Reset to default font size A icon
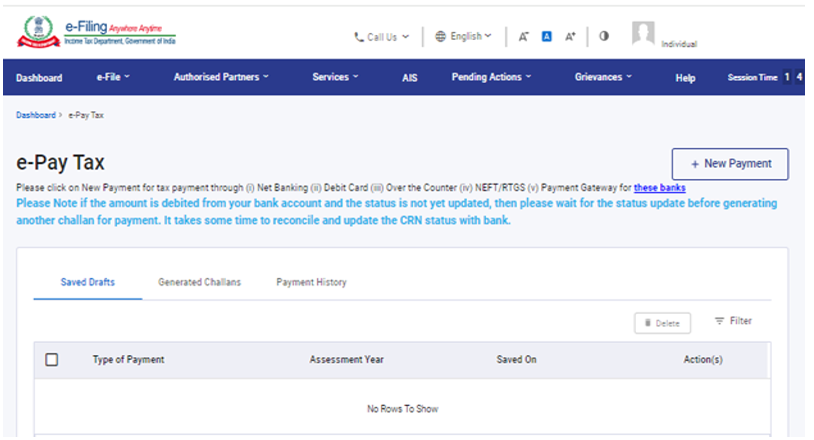 547,36
